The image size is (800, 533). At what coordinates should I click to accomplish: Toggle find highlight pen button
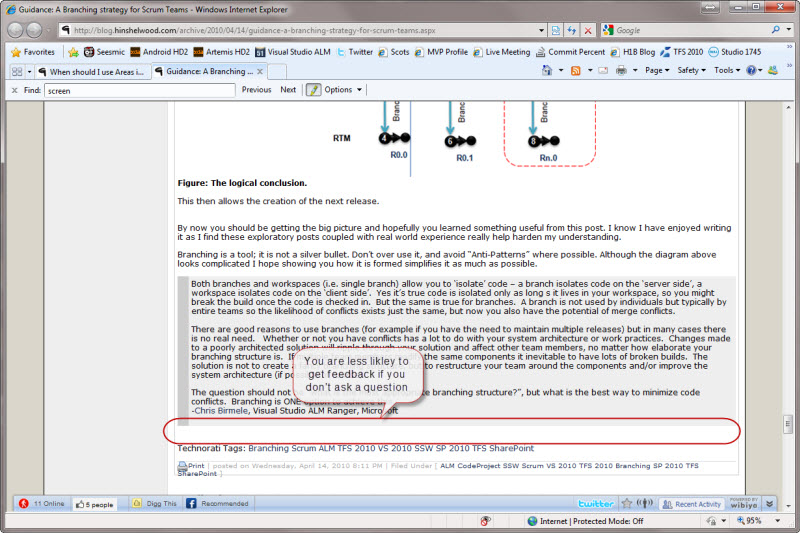(313, 90)
